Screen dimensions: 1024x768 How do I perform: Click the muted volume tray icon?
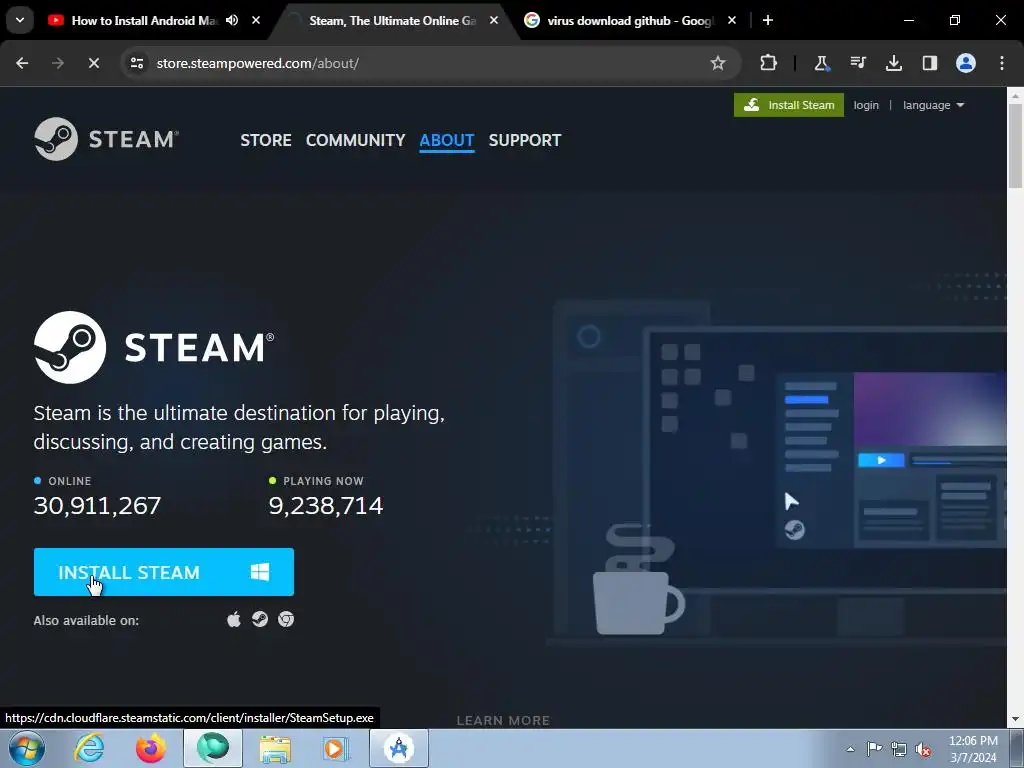pos(923,749)
